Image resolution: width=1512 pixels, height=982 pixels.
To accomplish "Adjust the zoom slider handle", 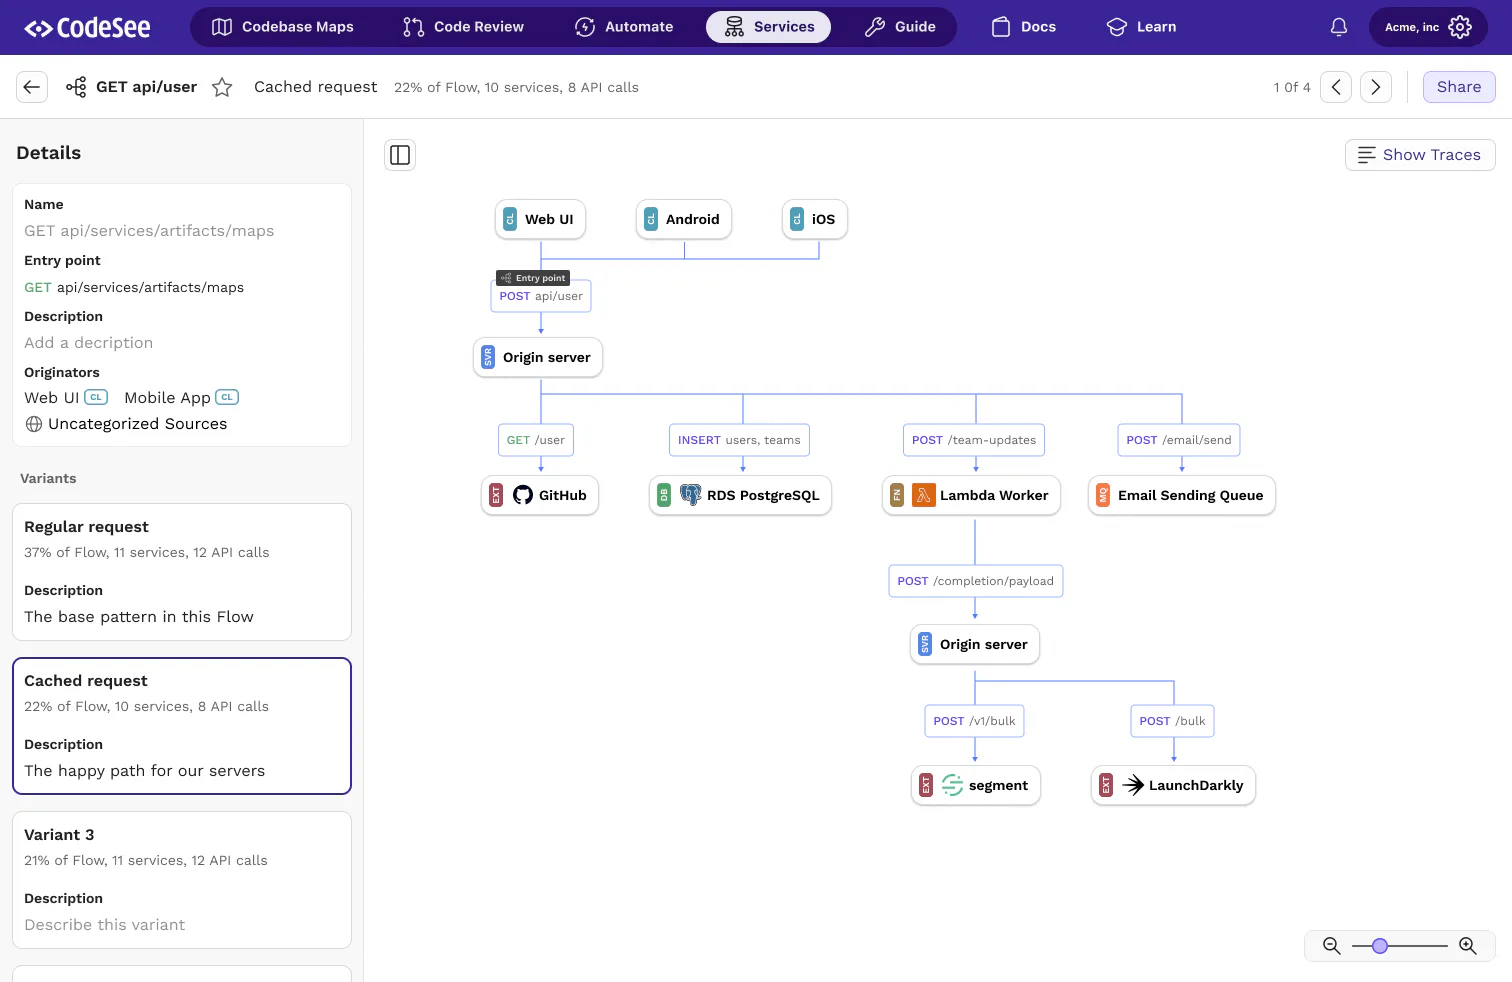I will pyautogui.click(x=1380, y=946).
